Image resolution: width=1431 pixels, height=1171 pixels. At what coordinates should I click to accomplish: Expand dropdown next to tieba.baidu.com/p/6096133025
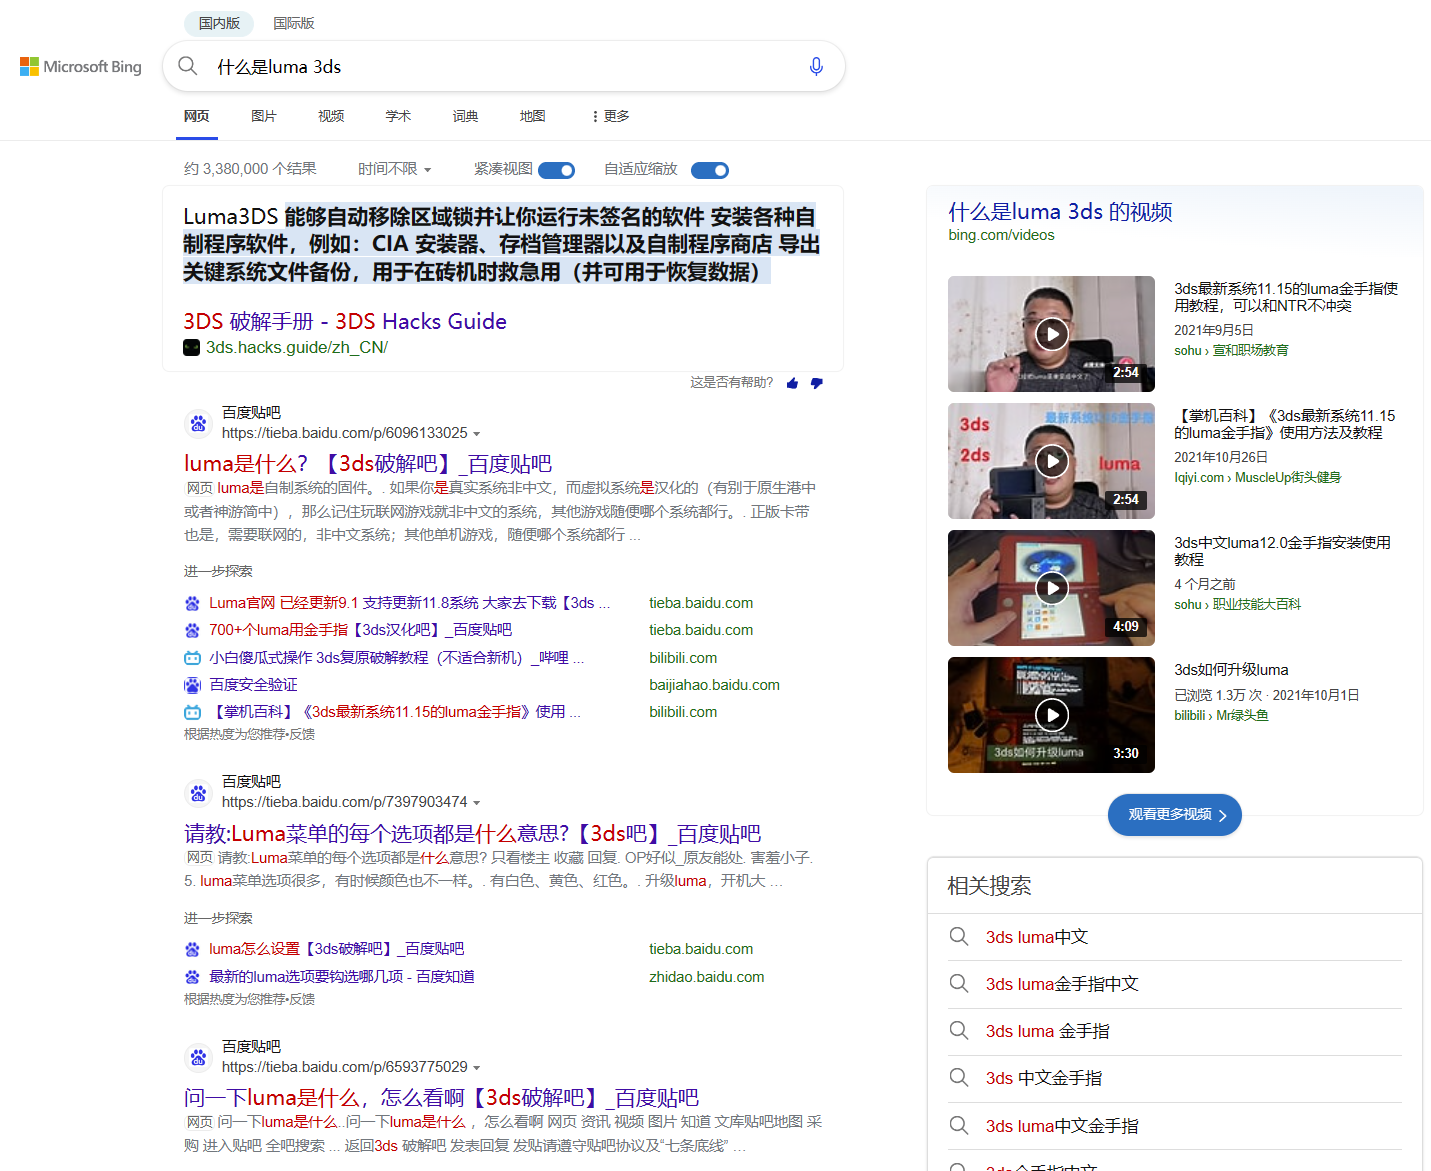(x=477, y=434)
